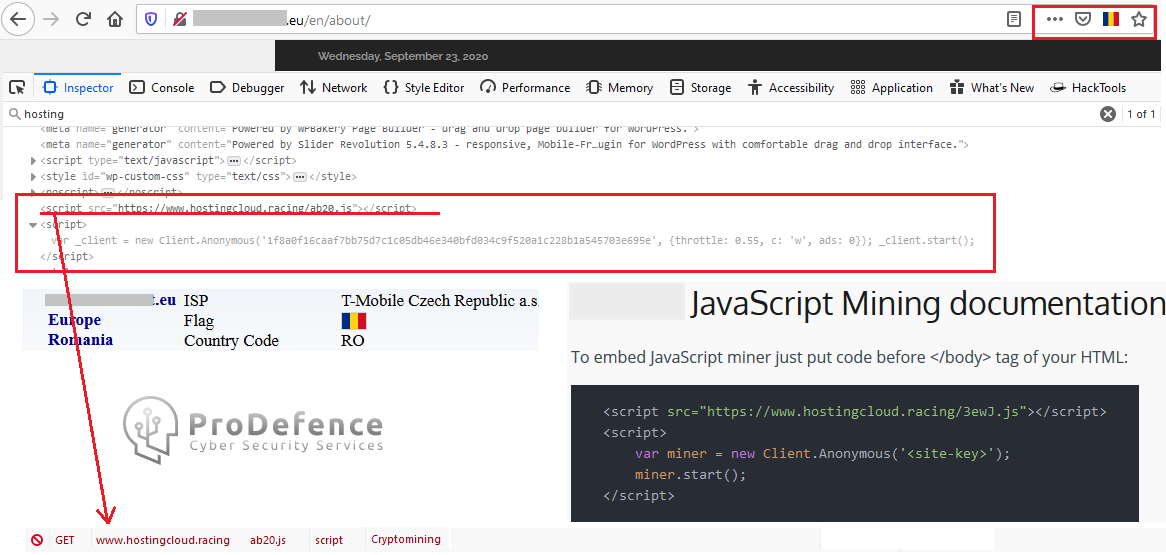Click the Romanian flag in the Flag row

[x=354, y=321]
